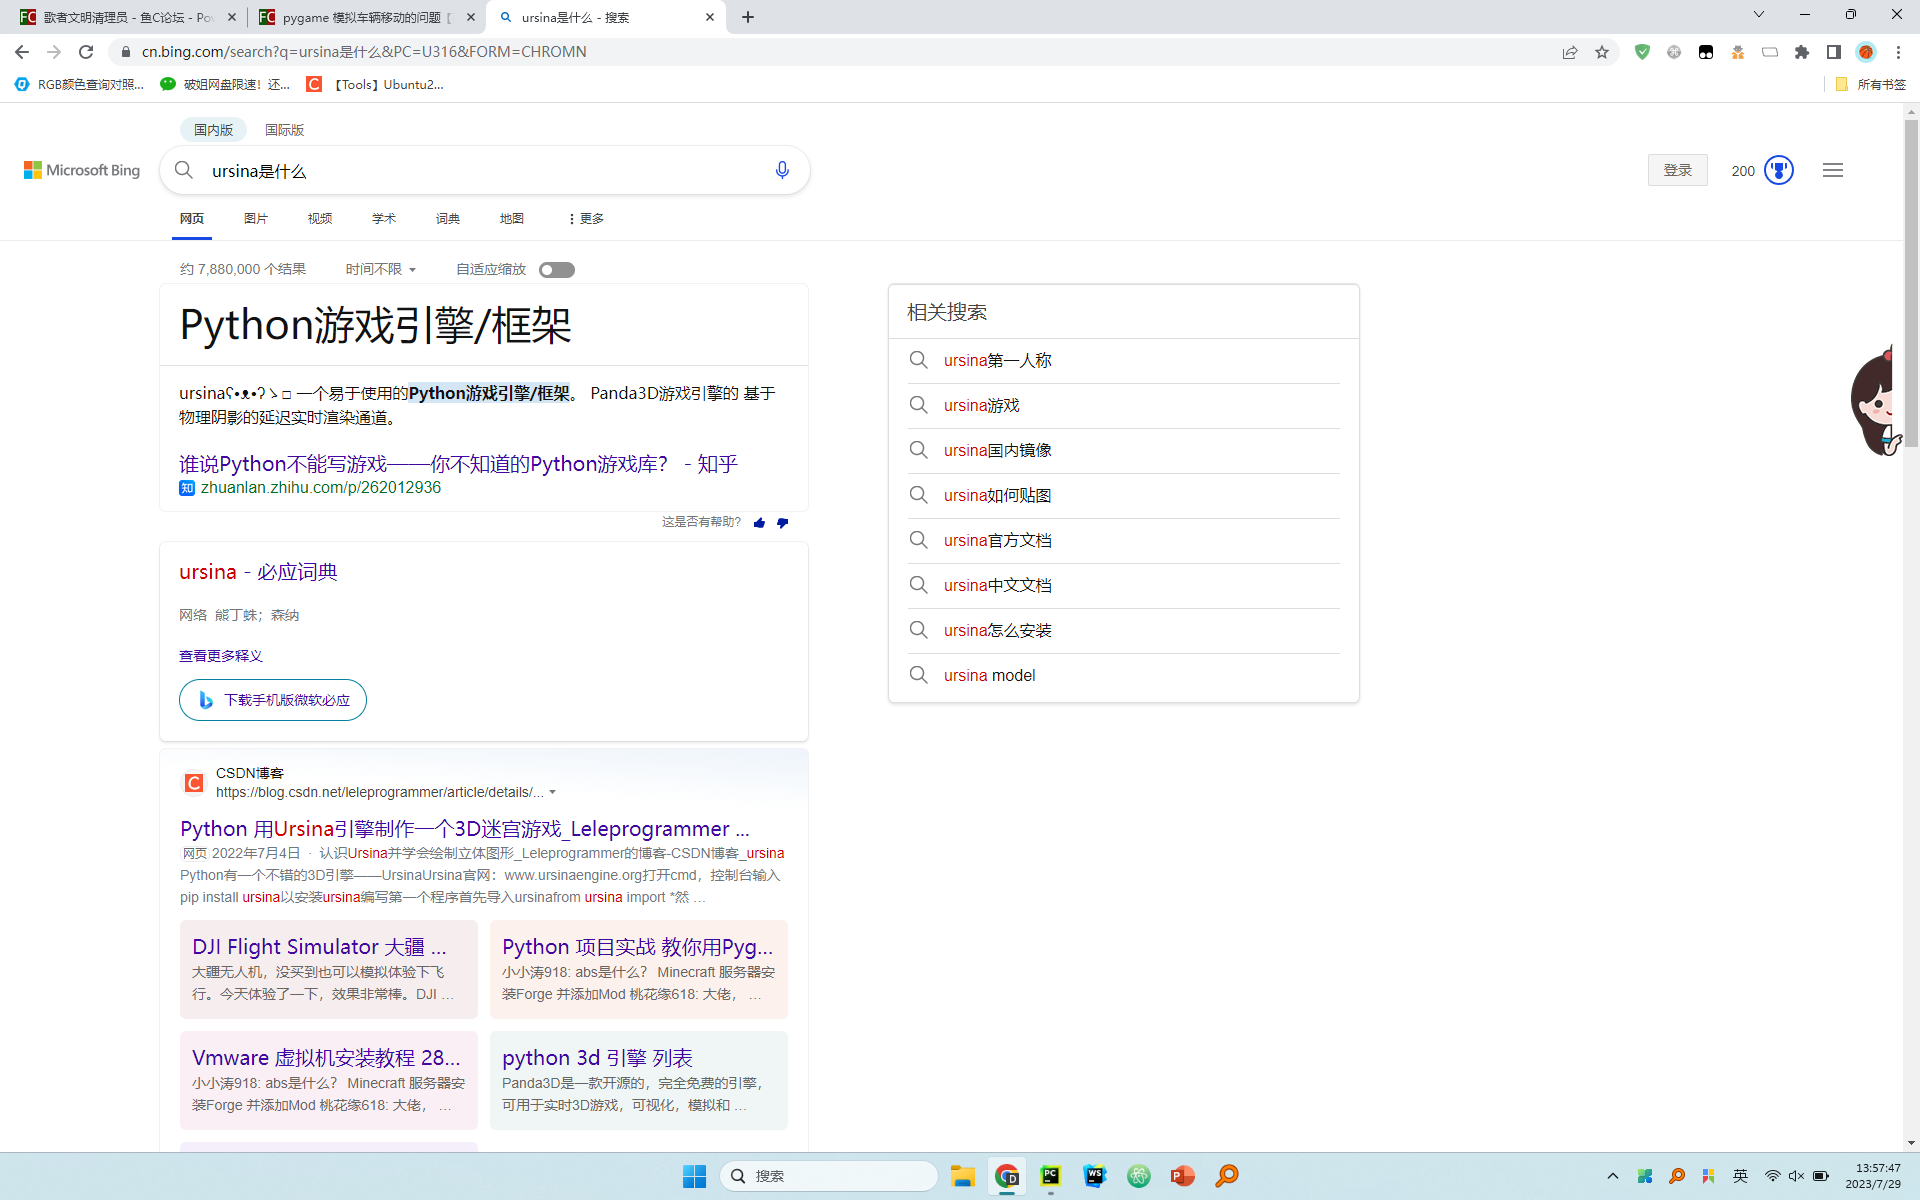Bookmark this page with the star icon
The image size is (1920, 1200).
[x=1602, y=52]
